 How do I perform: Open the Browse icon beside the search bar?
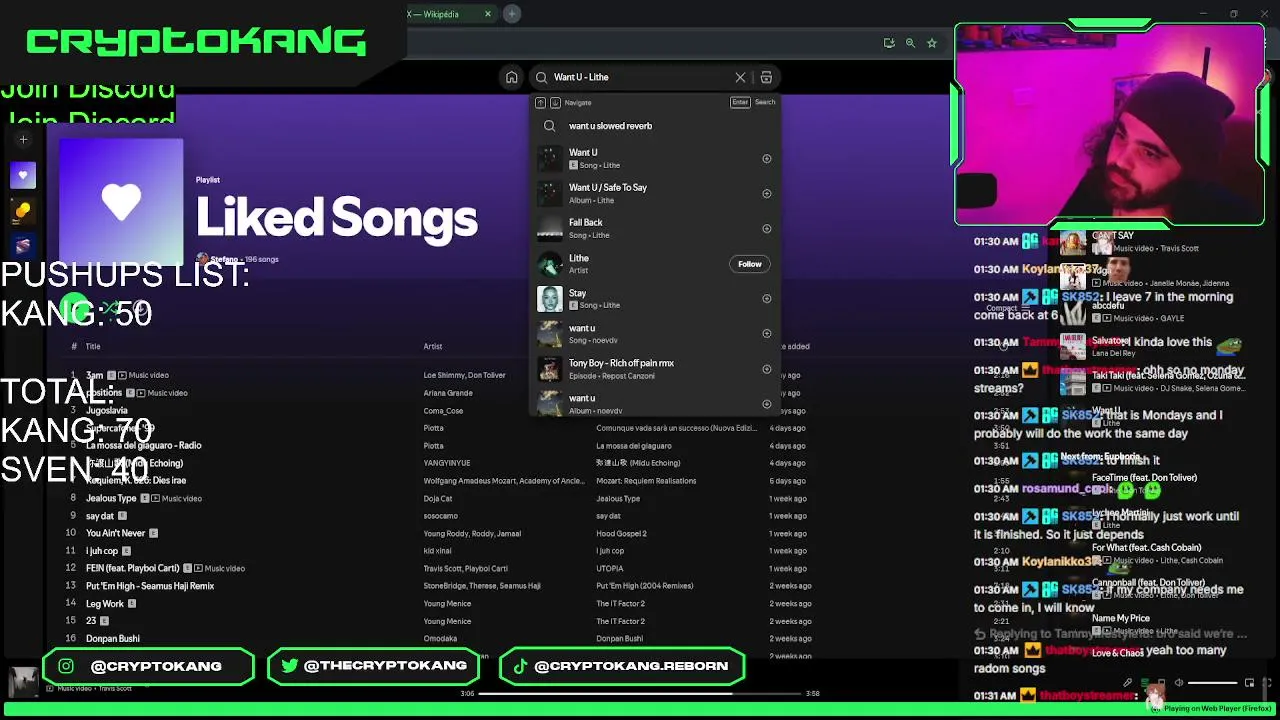766,77
